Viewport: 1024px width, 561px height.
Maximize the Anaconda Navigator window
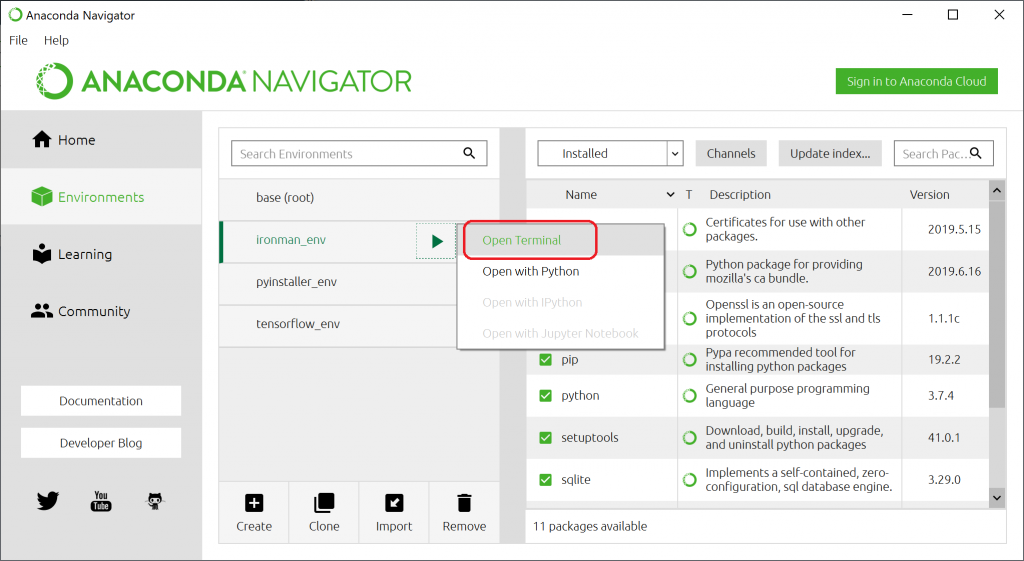tap(953, 14)
